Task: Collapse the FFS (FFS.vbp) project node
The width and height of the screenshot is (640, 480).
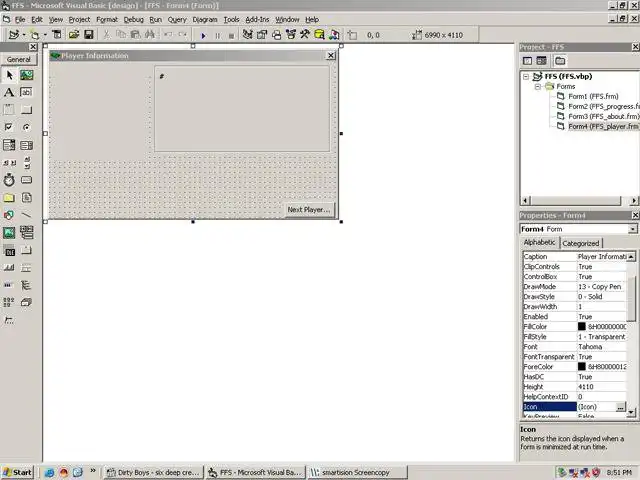Action: pos(526,76)
